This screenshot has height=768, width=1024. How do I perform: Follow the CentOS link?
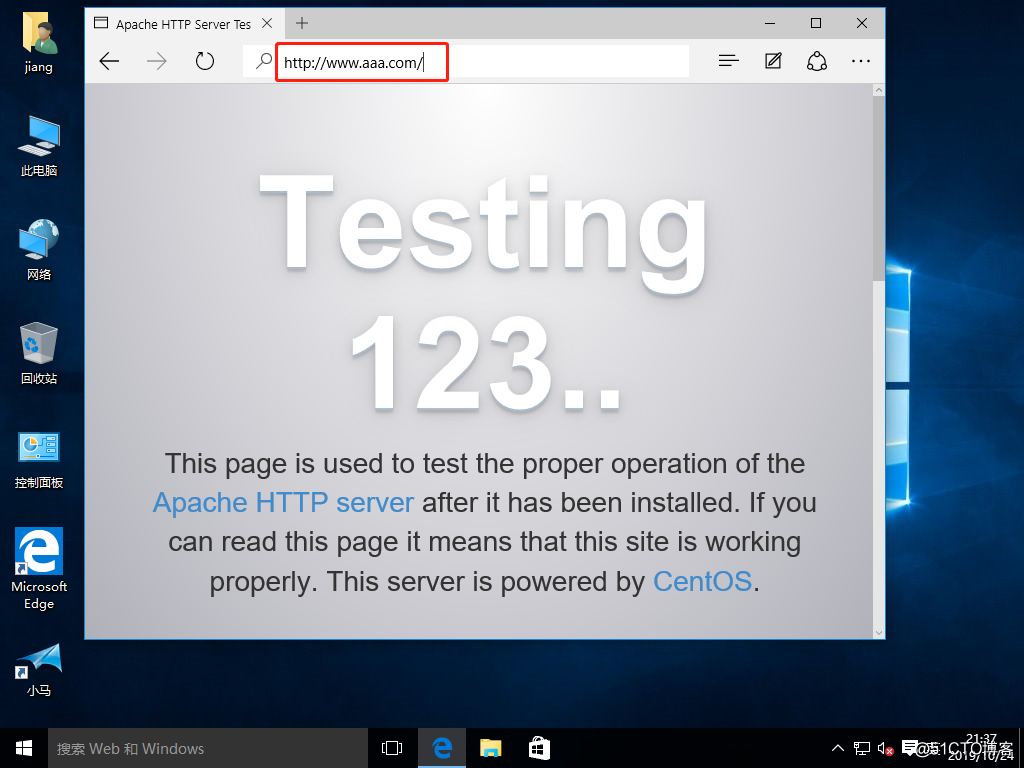point(703,581)
